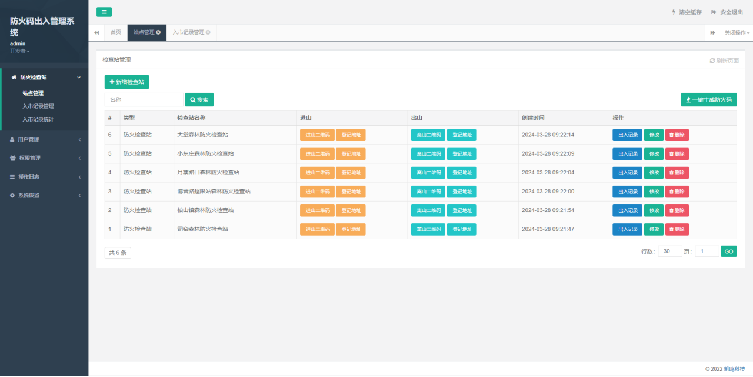
Task: Open the orange 进山二维码 button in row 5
Action: (x=317, y=154)
